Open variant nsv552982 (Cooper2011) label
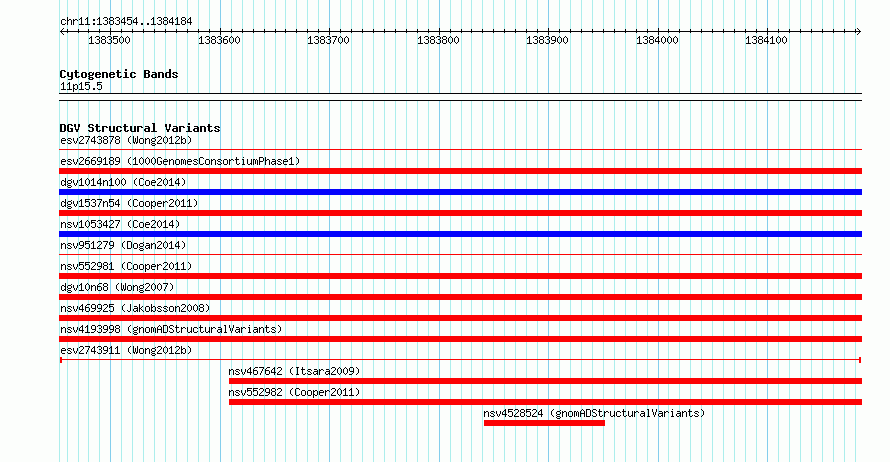Image resolution: width=890 pixels, height=462 pixels. [x=294, y=392]
